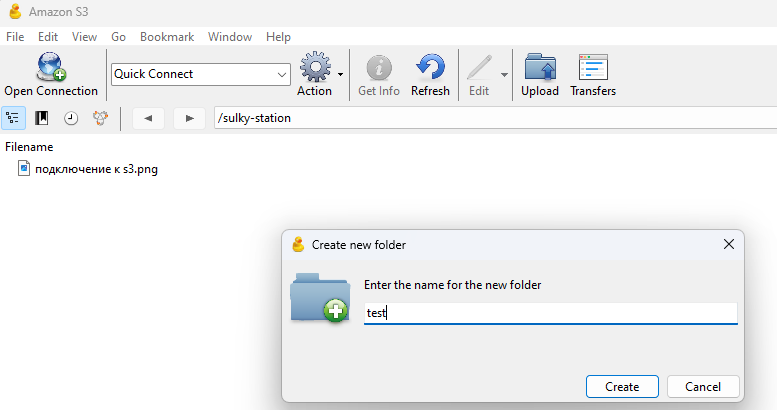This screenshot has height=410, width=777.
Task: Click the Create button
Action: click(x=622, y=386)
